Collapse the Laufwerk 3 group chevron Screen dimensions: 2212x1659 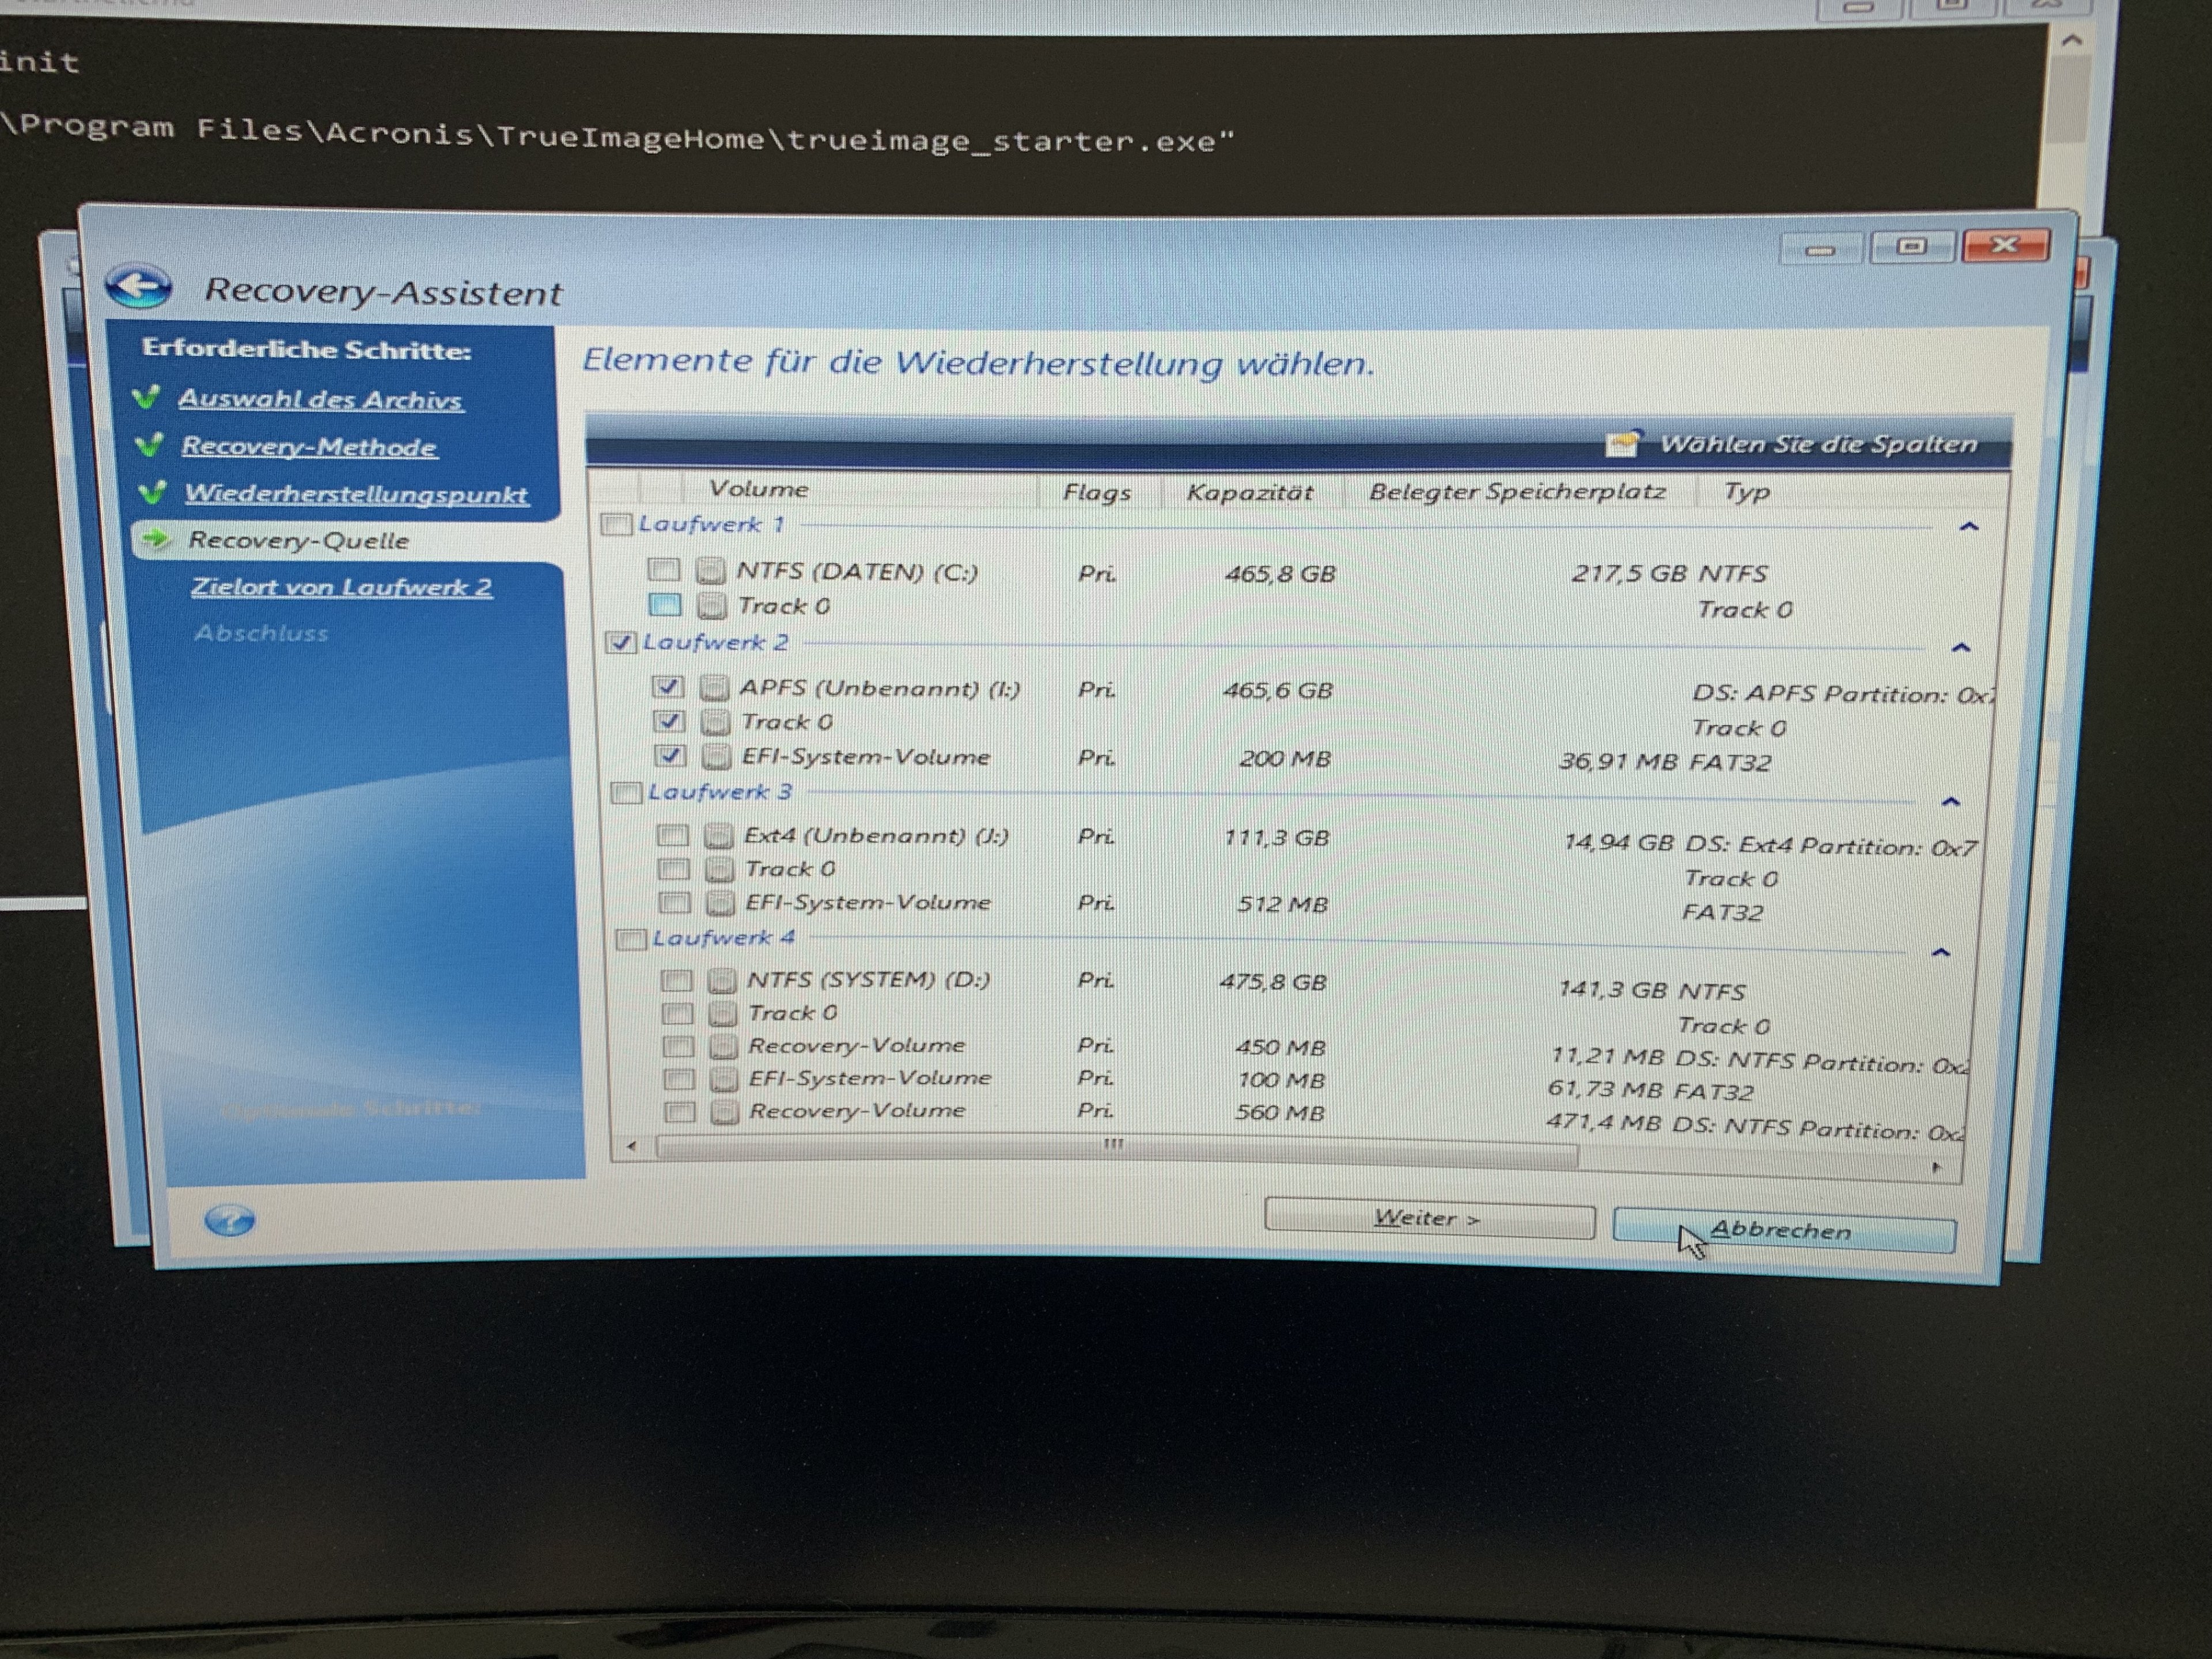1950,802
